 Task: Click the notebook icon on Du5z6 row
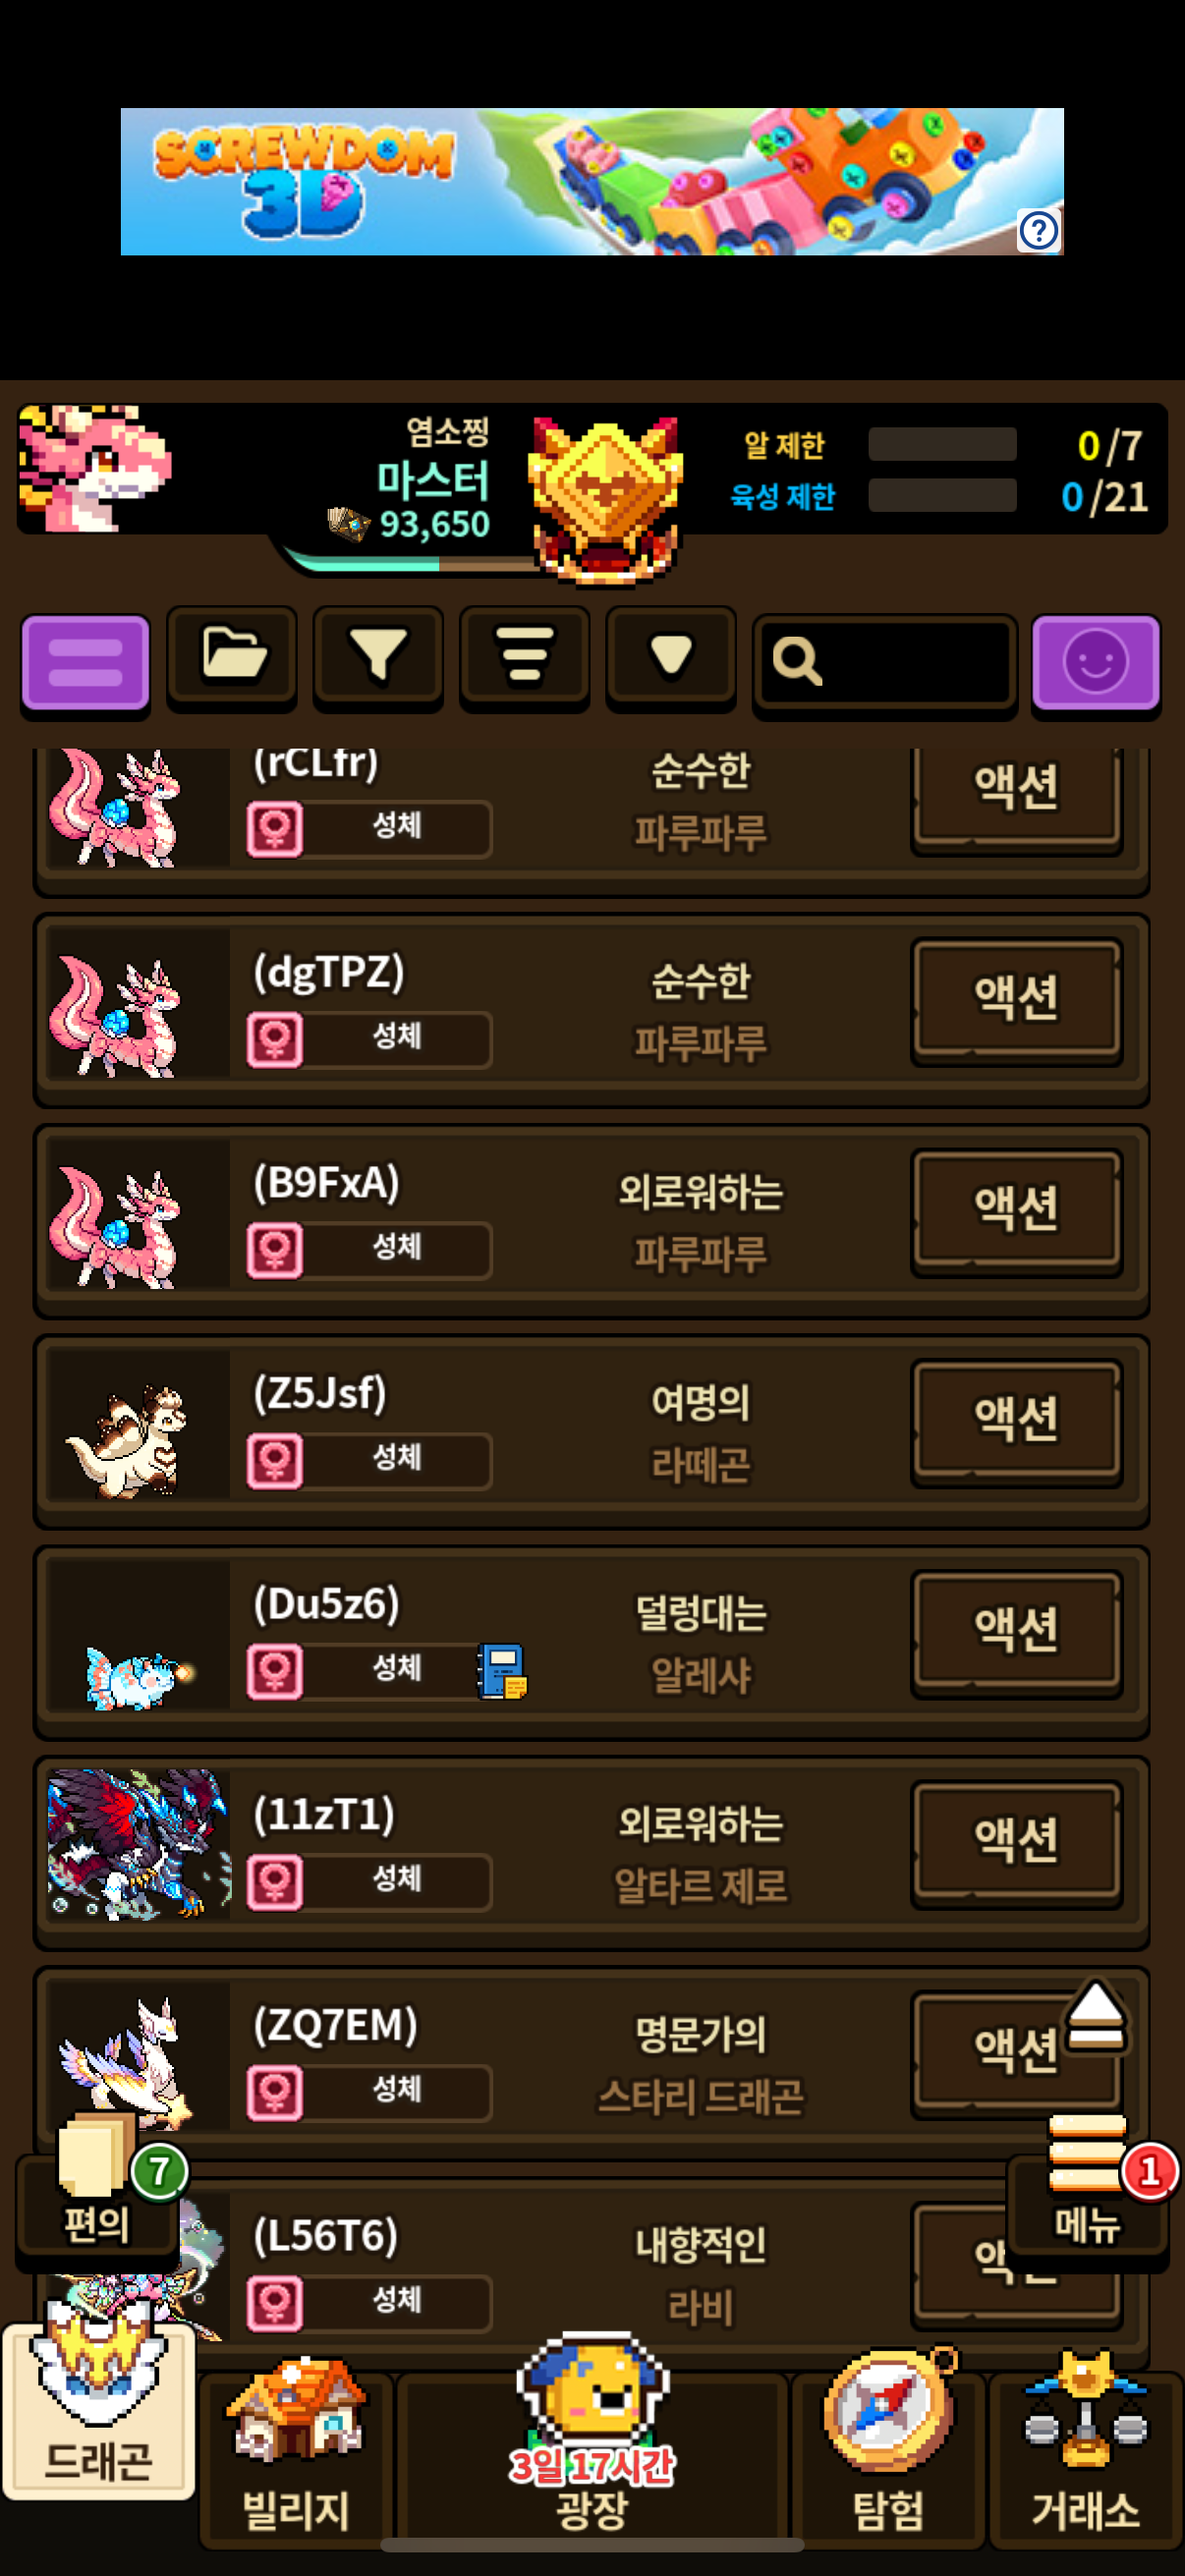click(502, 1671)
